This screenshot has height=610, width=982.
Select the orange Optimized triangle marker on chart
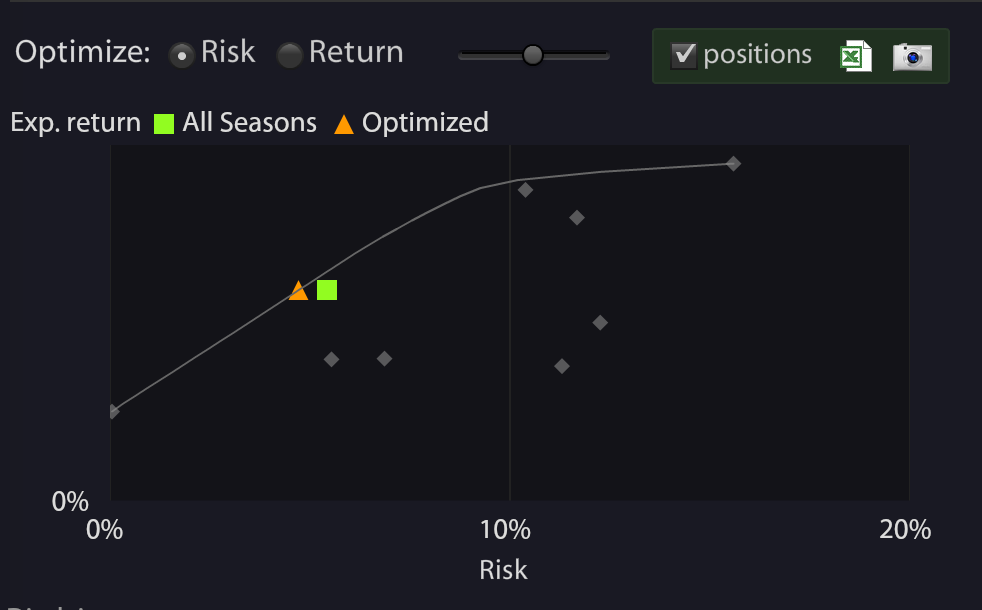pyautogui.click(x=299, y=291)
